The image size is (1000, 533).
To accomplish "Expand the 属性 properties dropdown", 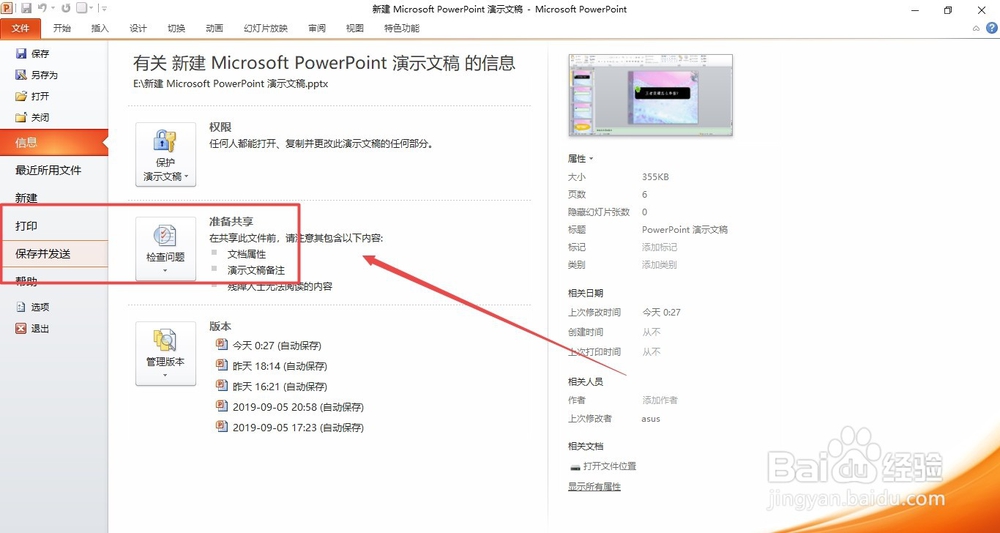I will tap(580, 159).
